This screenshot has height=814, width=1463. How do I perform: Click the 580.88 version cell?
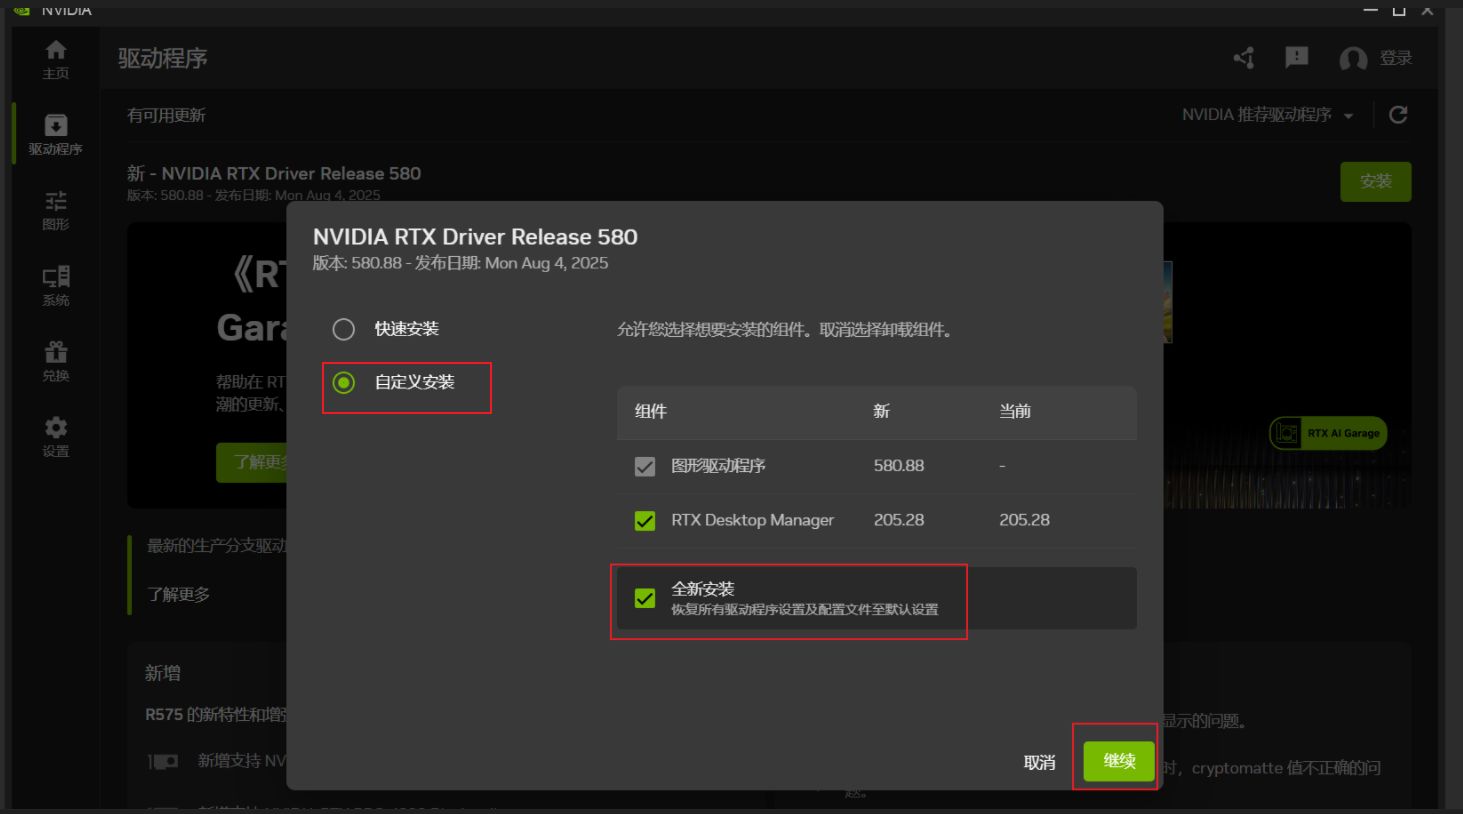click(x=899, y=466)
